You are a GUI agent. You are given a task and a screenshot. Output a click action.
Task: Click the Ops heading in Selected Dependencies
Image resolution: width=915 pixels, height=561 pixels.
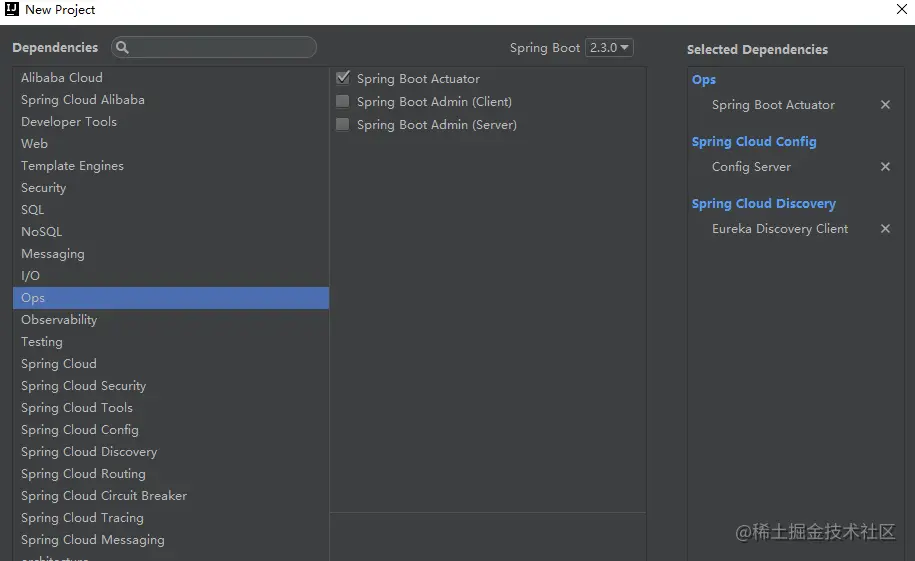pos(704,80)
